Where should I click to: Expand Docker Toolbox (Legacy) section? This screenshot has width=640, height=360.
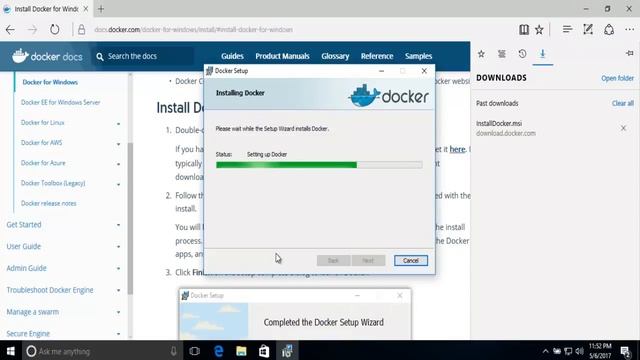pos(118,184)
